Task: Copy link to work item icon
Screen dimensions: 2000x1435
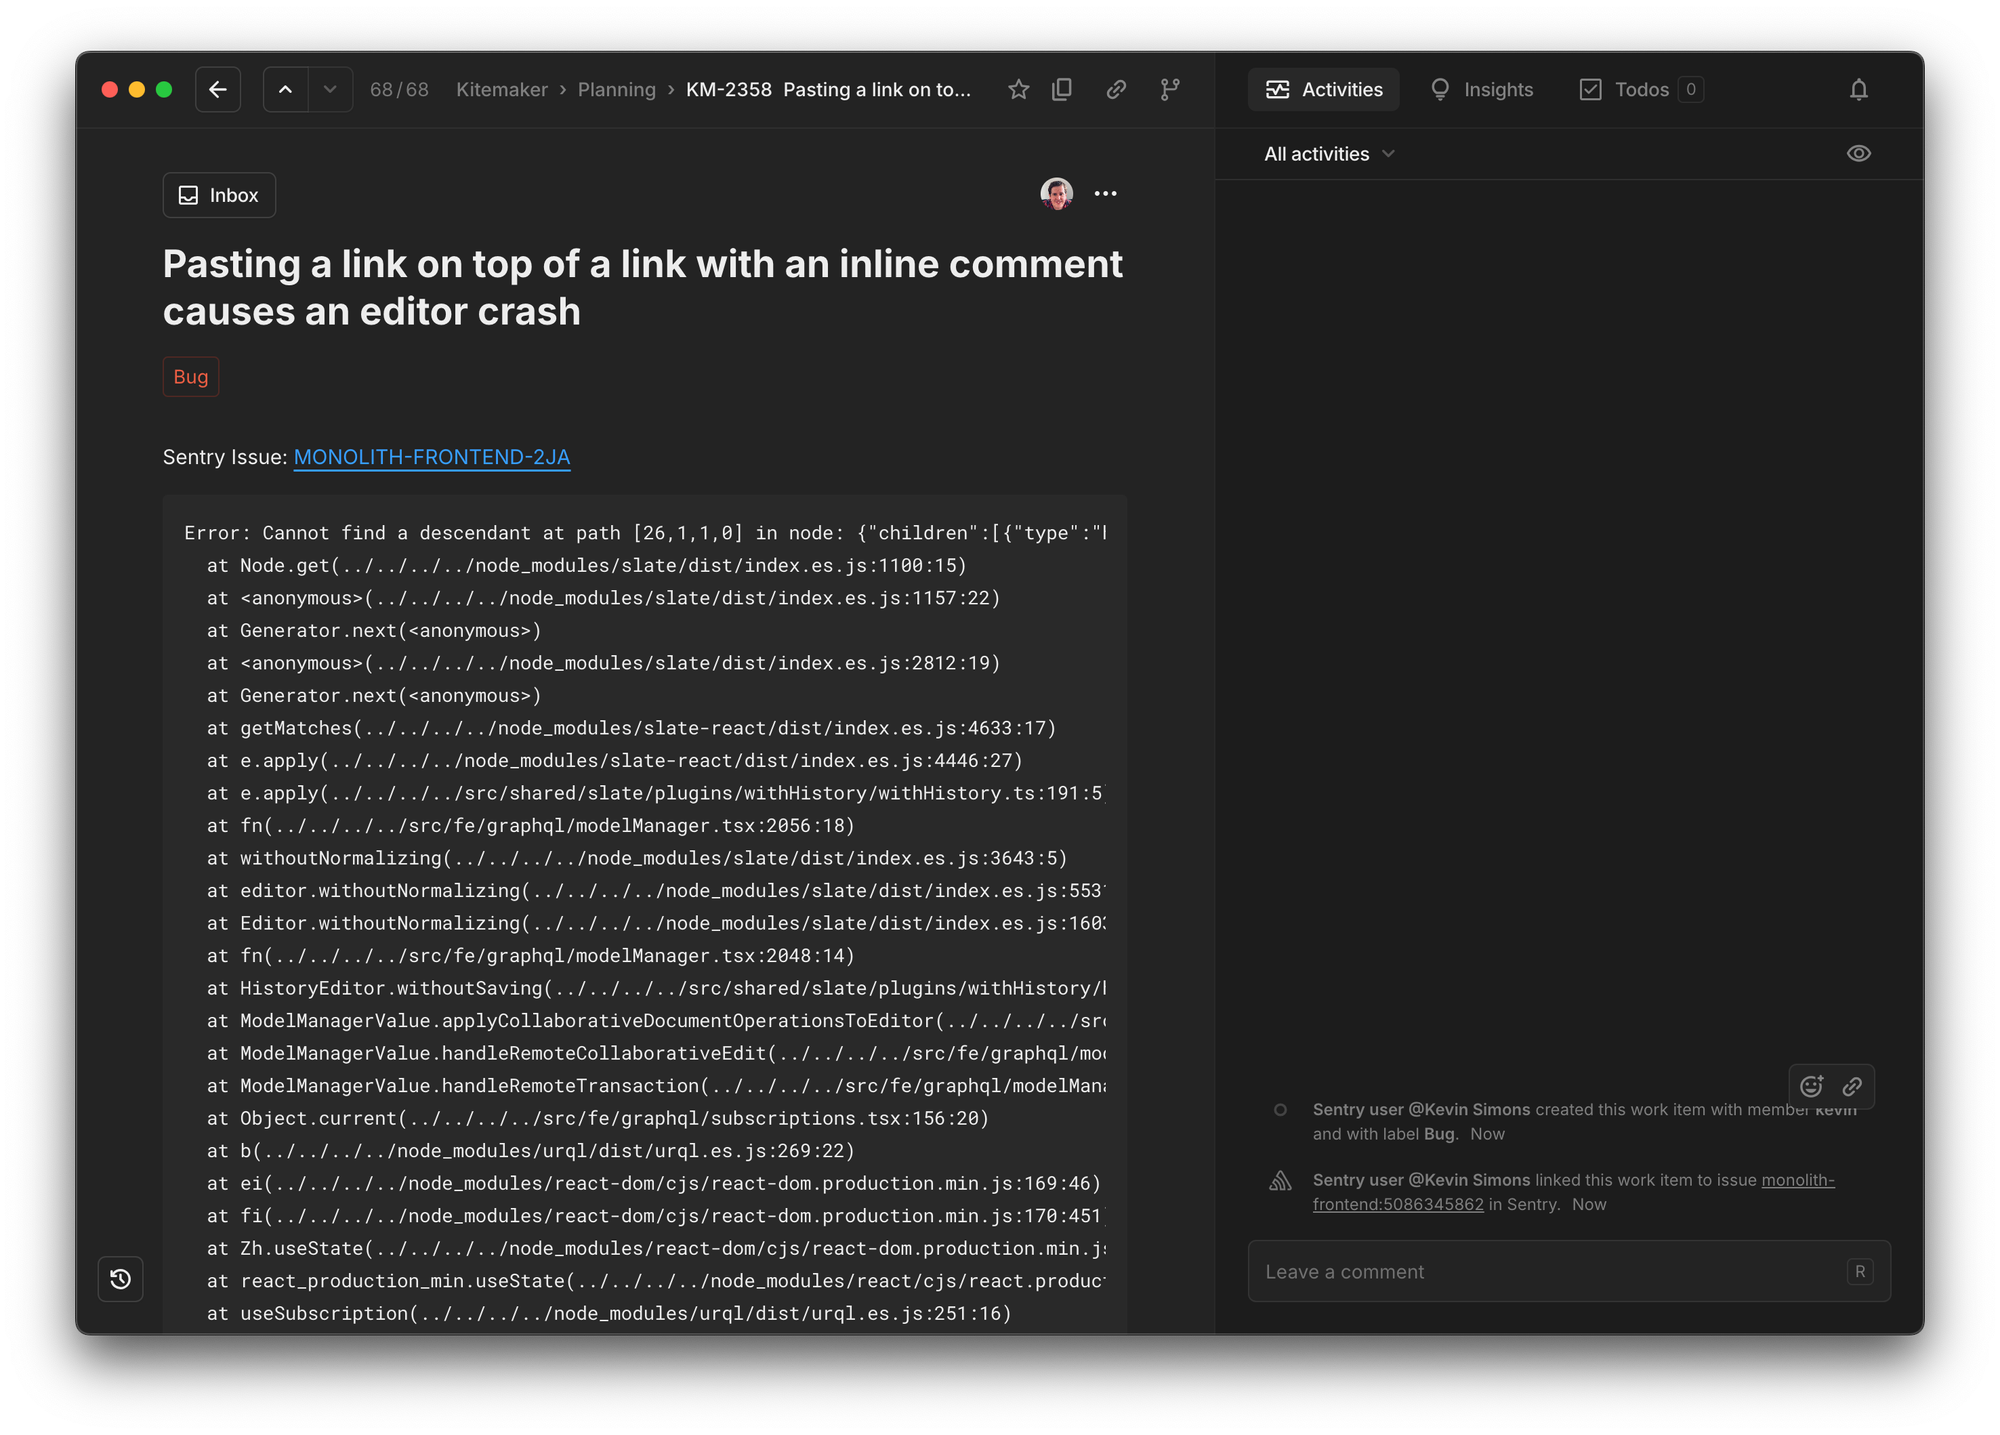Action: click(x=1116, y=90)
